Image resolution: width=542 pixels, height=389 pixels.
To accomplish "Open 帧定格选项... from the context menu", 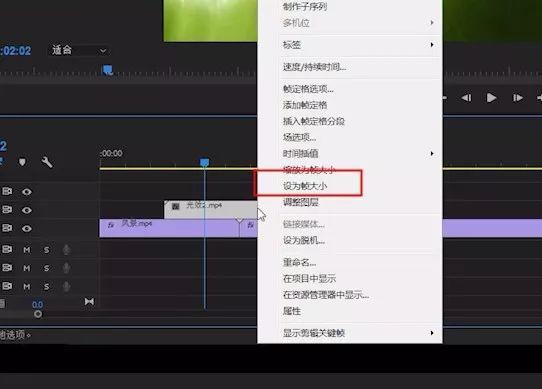I will (x=308, y=89).
